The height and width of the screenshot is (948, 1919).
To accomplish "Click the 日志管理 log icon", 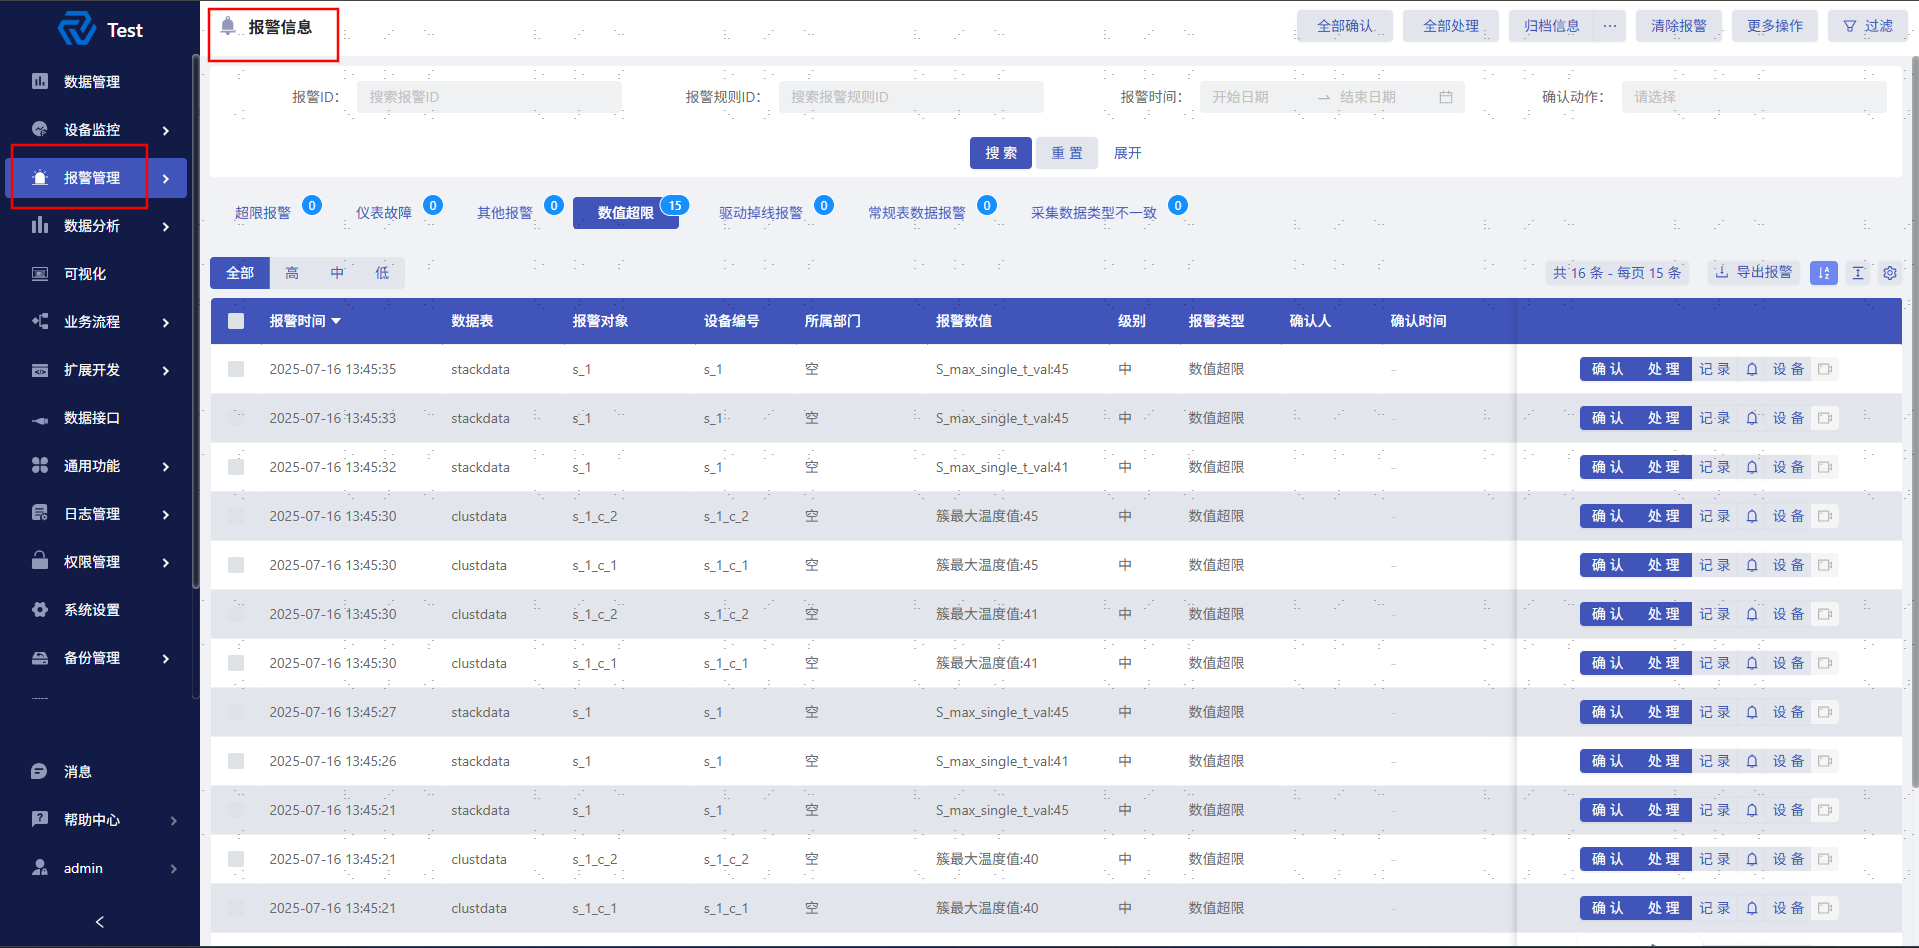I will (40, 514).
